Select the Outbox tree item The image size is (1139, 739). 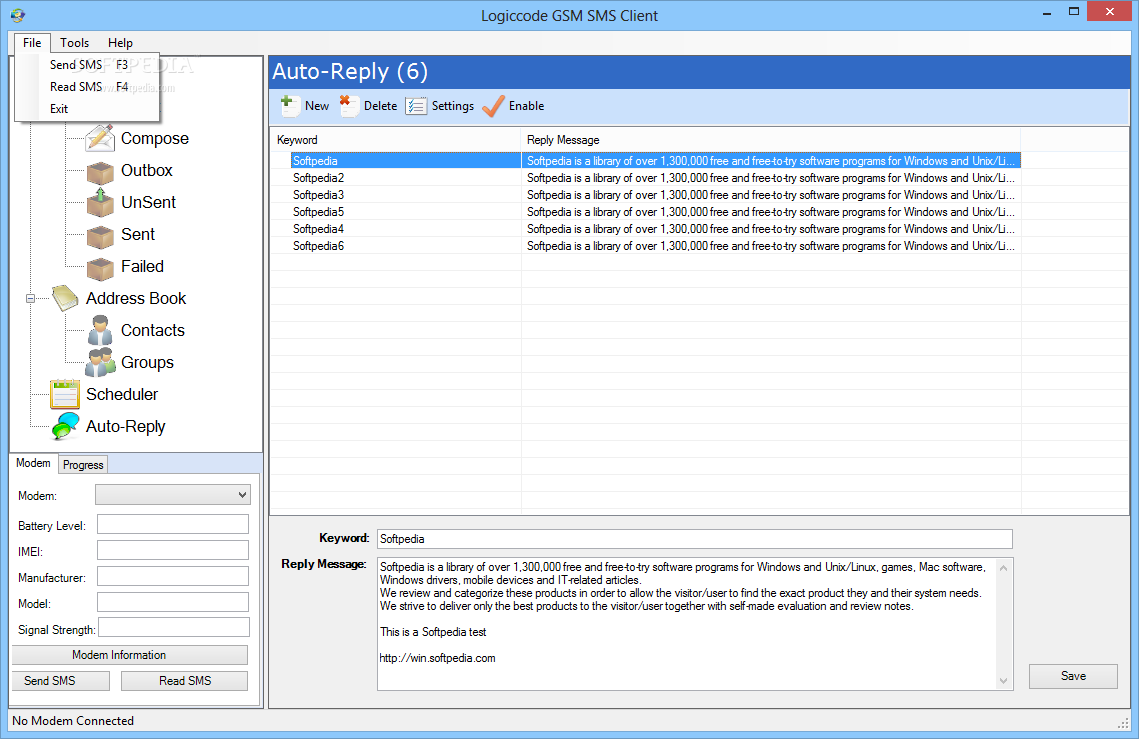coord(147,170)
